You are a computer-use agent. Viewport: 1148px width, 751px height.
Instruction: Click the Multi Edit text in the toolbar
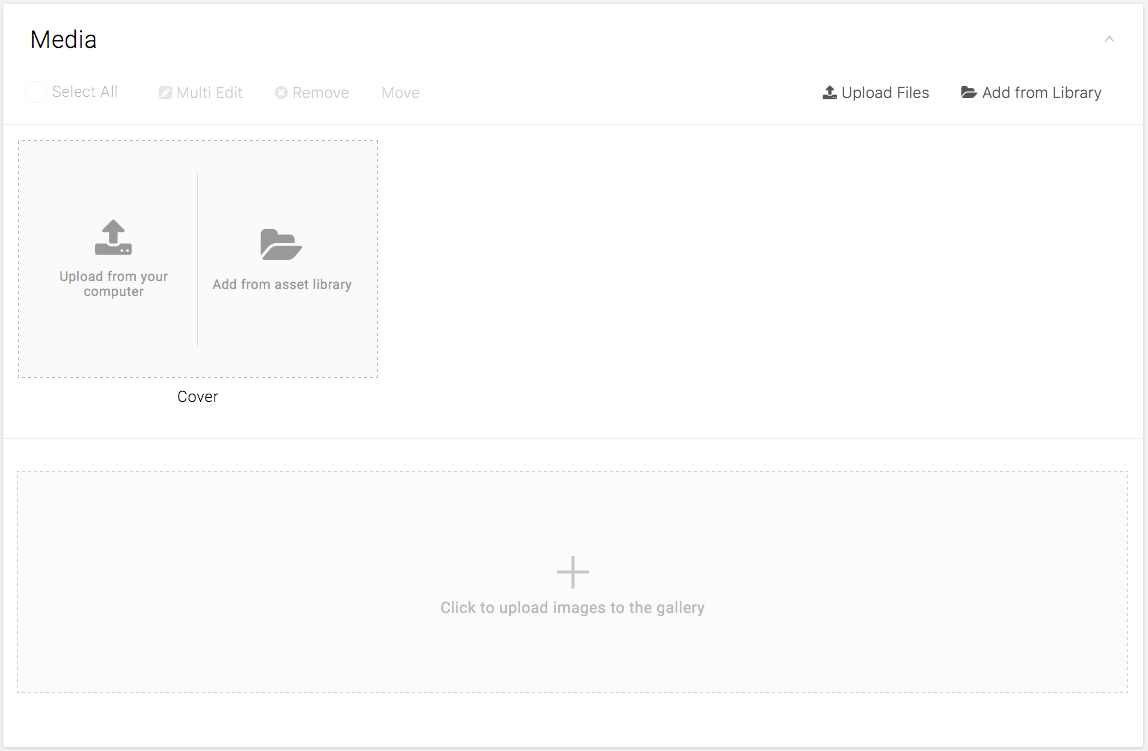coord(210,93)
